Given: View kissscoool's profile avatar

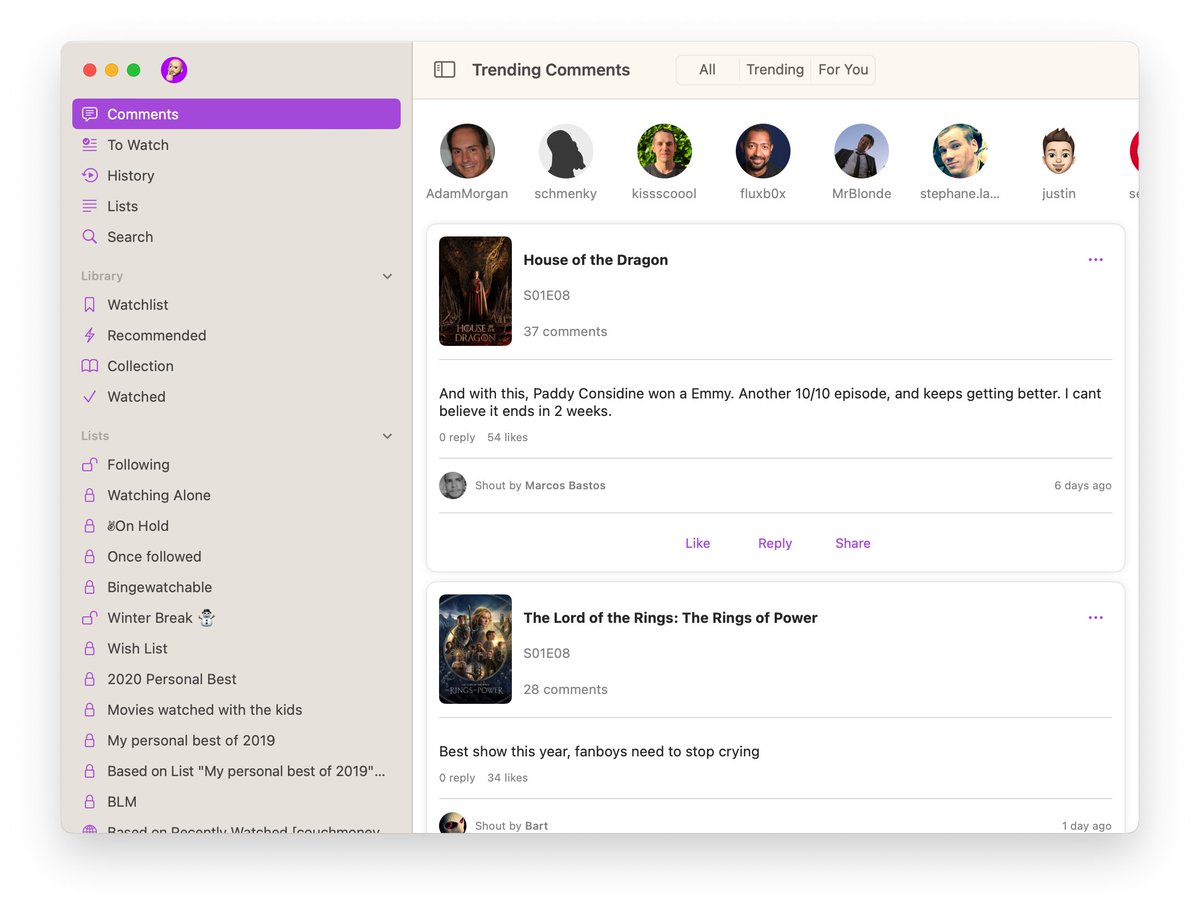Looking at the screenshot, I should coord(664,151).
